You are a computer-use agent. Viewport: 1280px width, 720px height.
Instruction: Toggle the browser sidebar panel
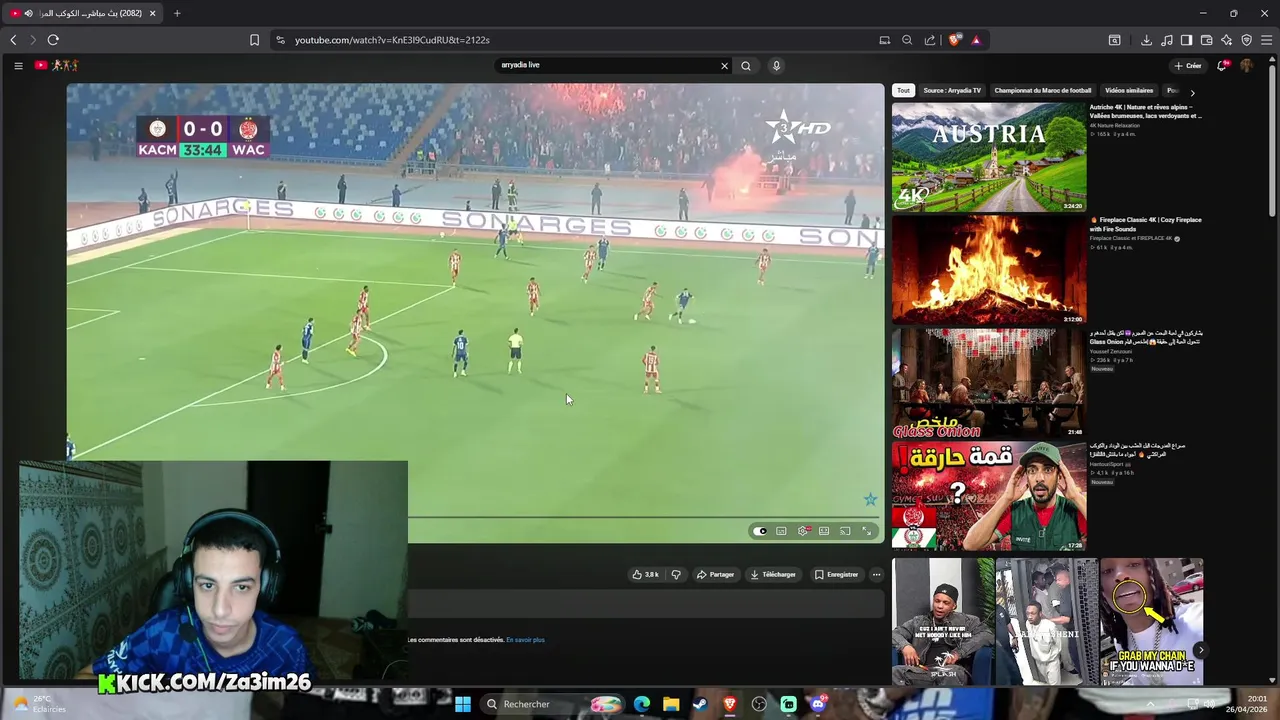[x=1186, y=40]
